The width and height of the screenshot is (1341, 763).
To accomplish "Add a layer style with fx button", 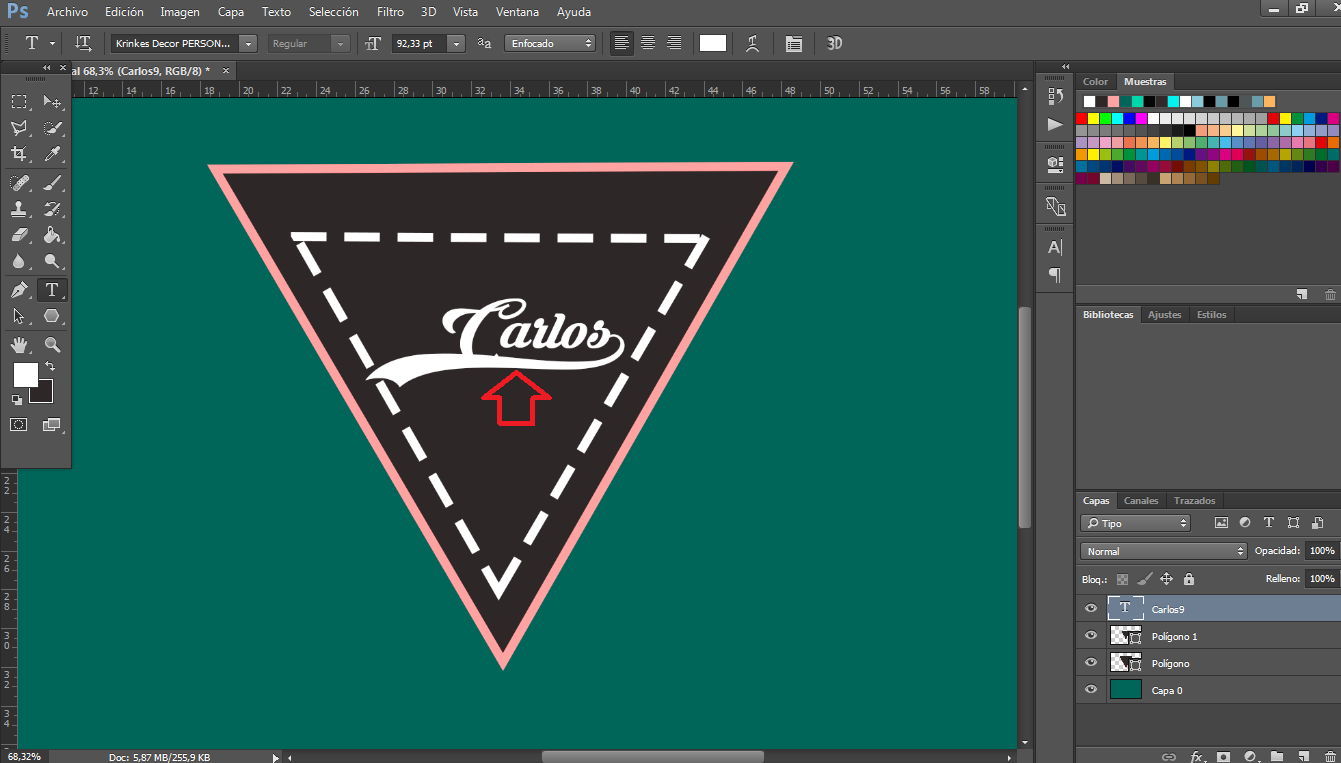I will point(1196,756).
